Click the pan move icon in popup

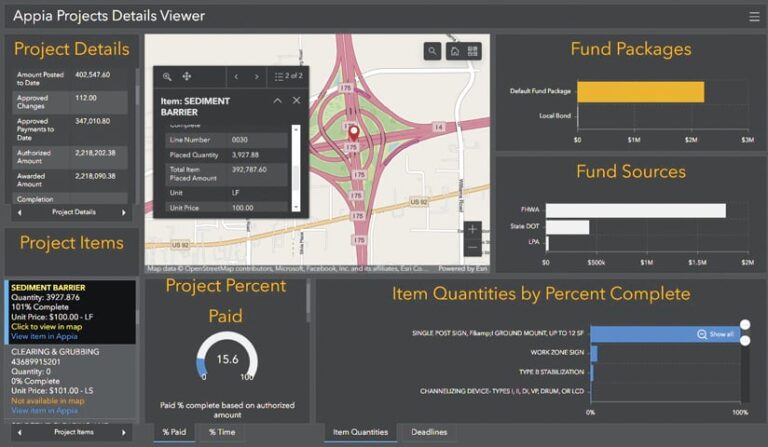click(187, 76)
